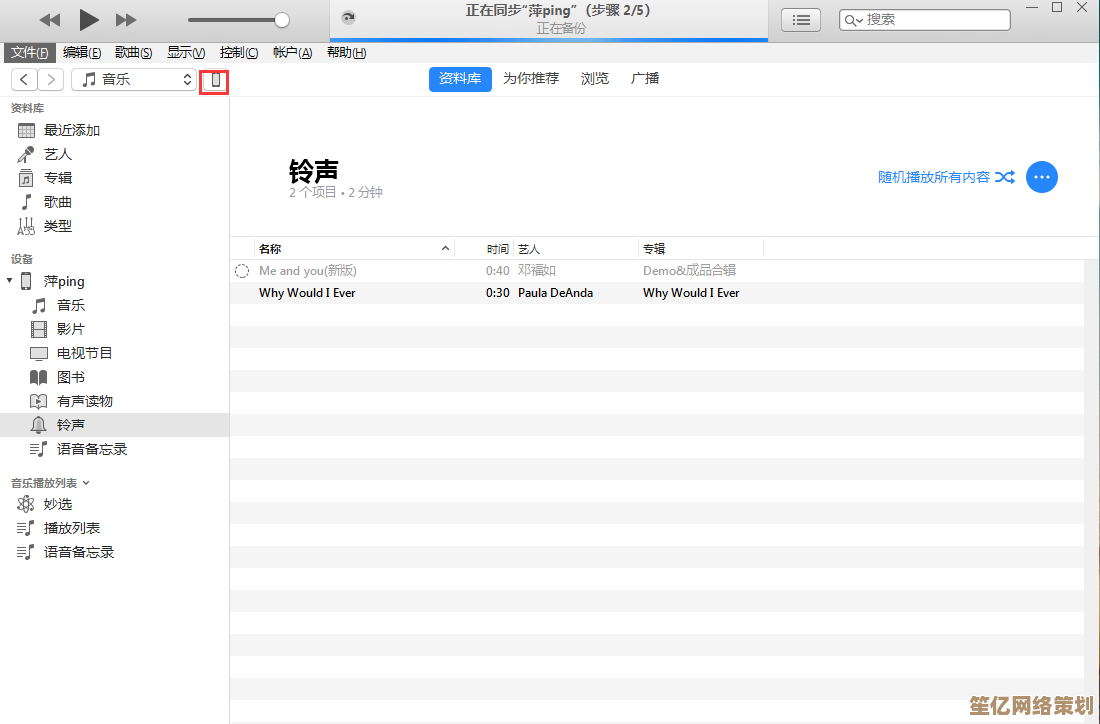
Task: Click the rewind previous track icon
Action: tap(49, 20)
